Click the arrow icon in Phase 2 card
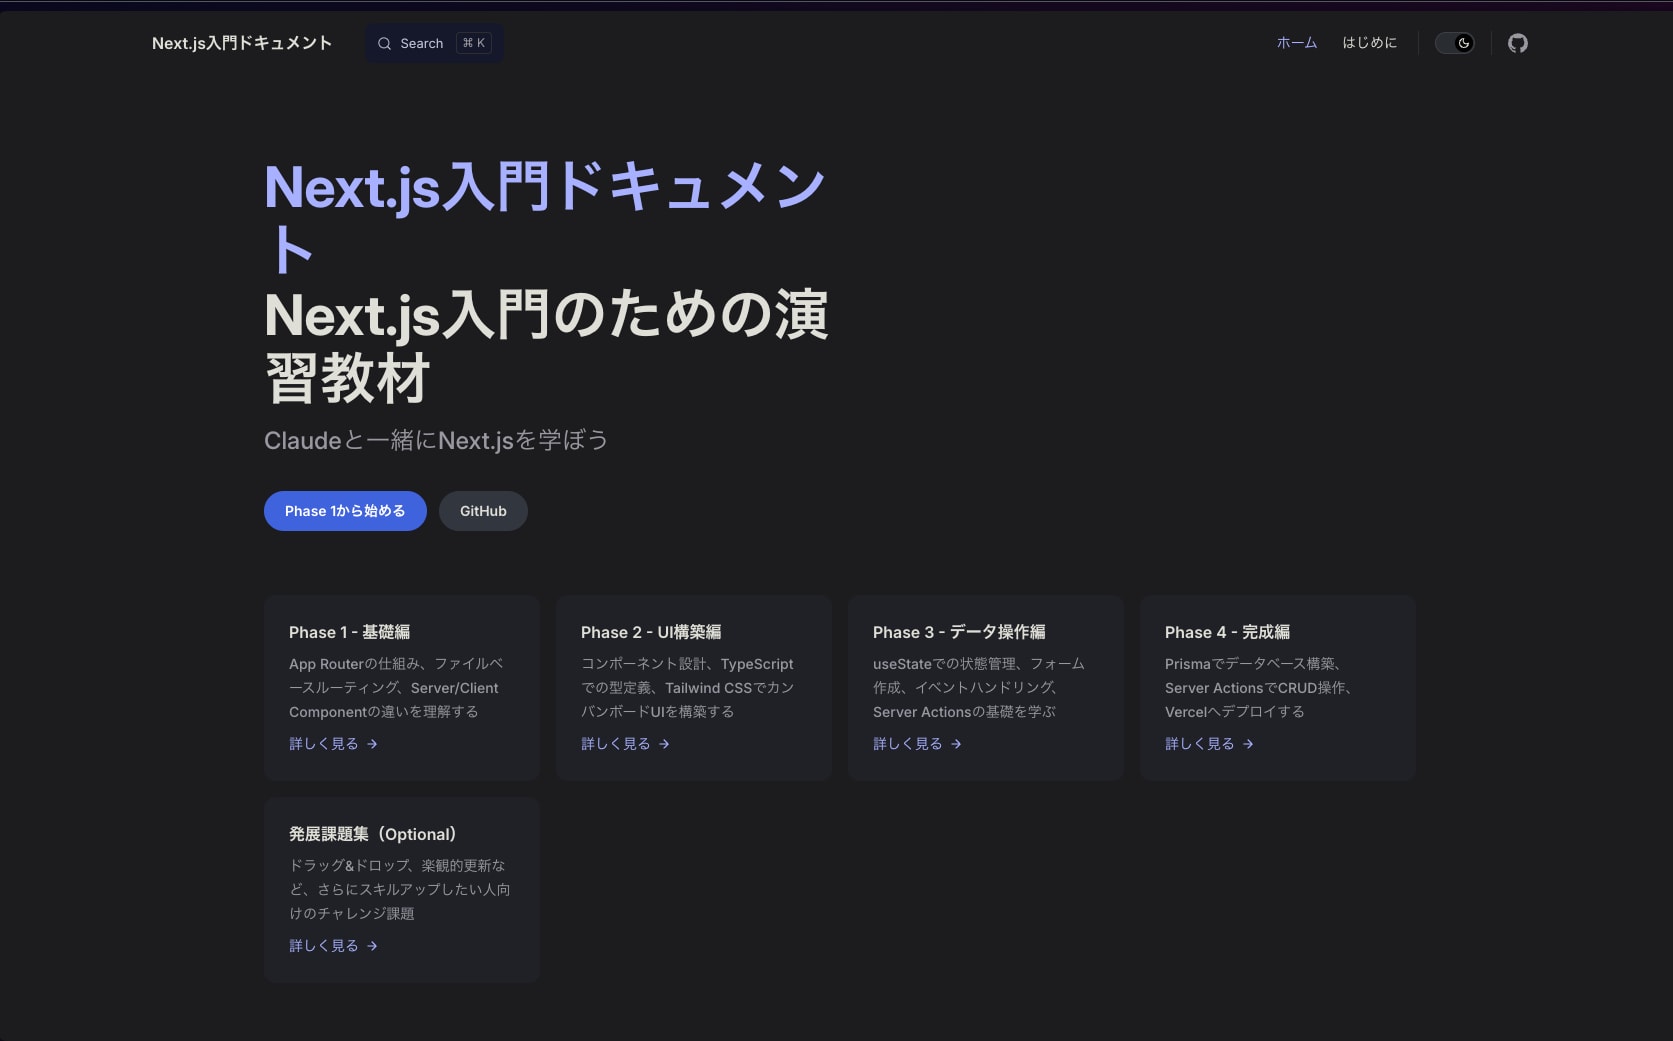This screenshot has height=1041, width=1673. [664, 744]
